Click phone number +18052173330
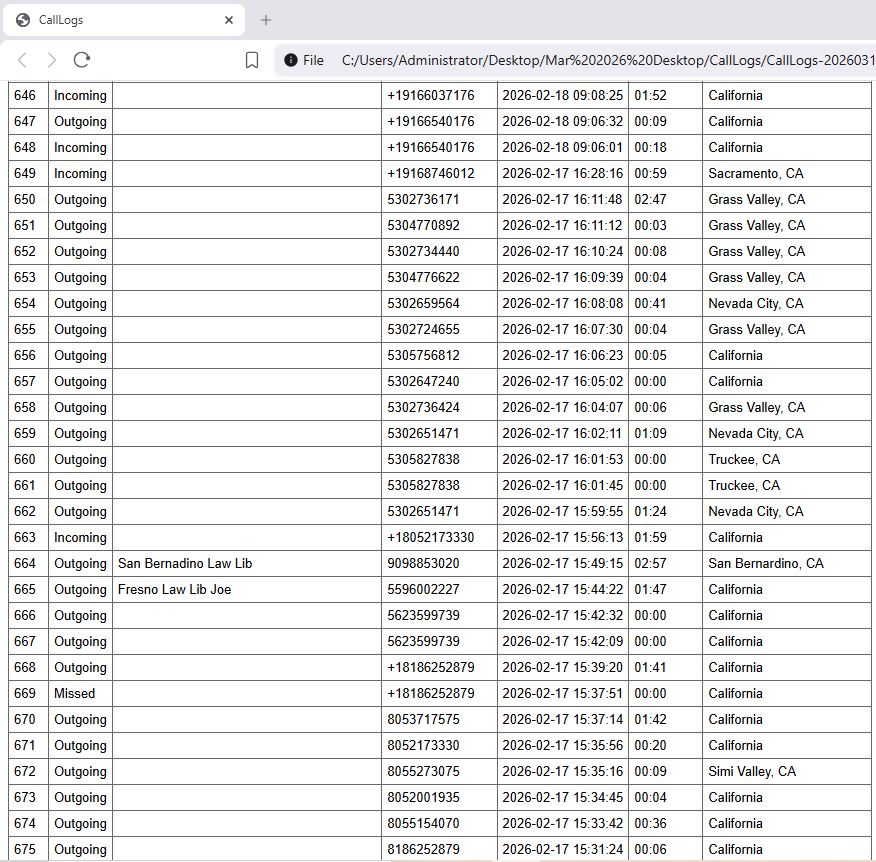 [x=431, y=537]
